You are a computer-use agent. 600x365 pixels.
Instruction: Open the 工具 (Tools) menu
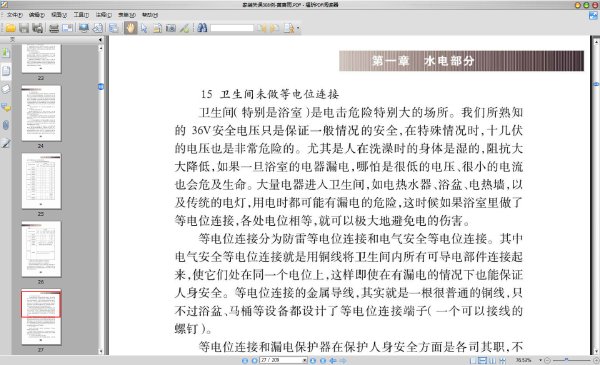click(81, 15)
